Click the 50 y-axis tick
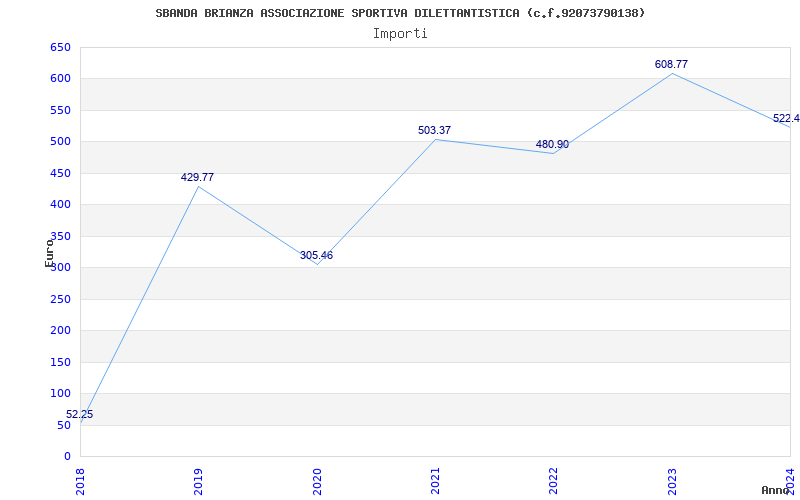The image size is (800, 500). [x=64, y=425]
